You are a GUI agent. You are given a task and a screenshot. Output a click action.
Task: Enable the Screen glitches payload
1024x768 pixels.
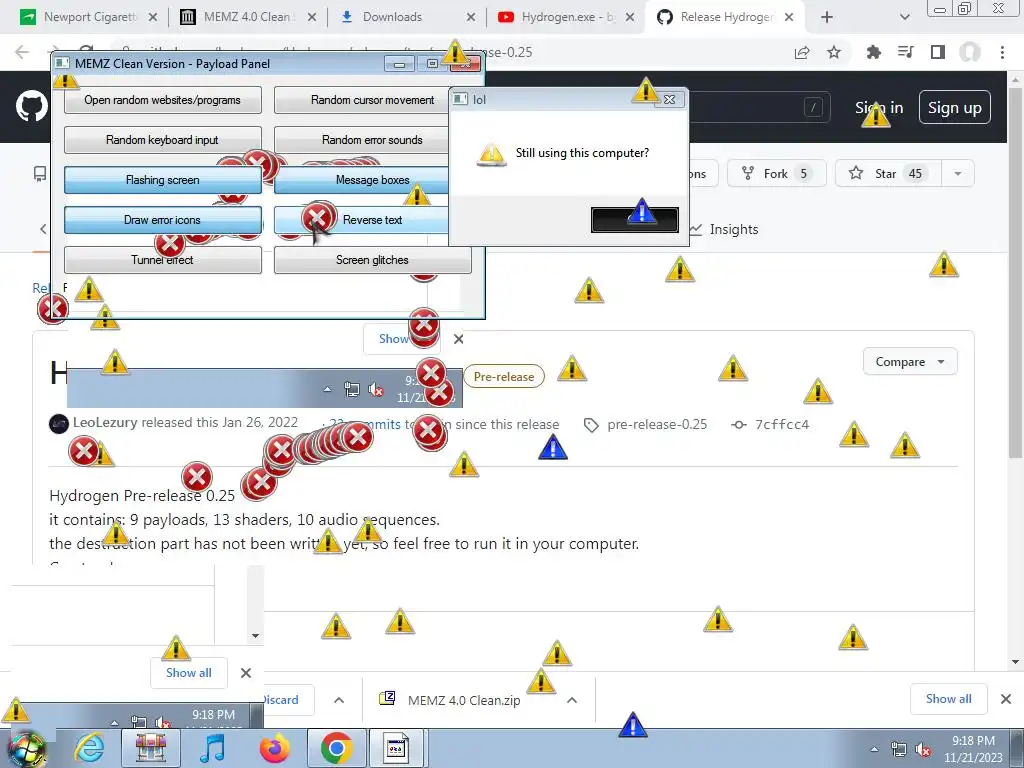tap(372, 260)
